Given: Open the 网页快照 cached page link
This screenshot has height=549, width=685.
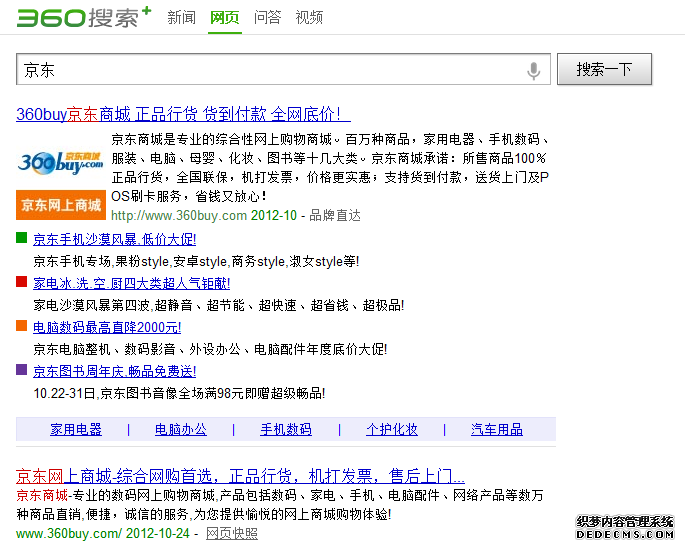Looking at the screenshot, I should click(232, 533).
